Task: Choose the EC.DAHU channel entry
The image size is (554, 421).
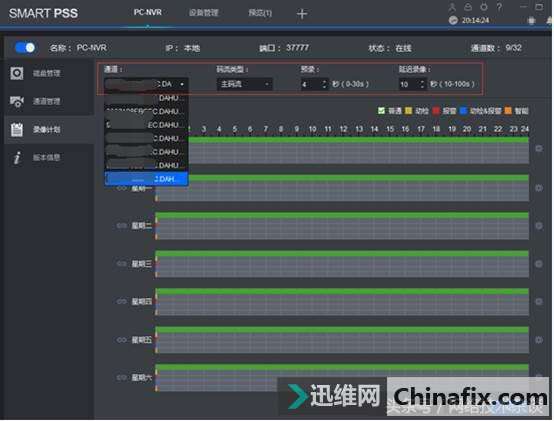Action: (146, 125)
